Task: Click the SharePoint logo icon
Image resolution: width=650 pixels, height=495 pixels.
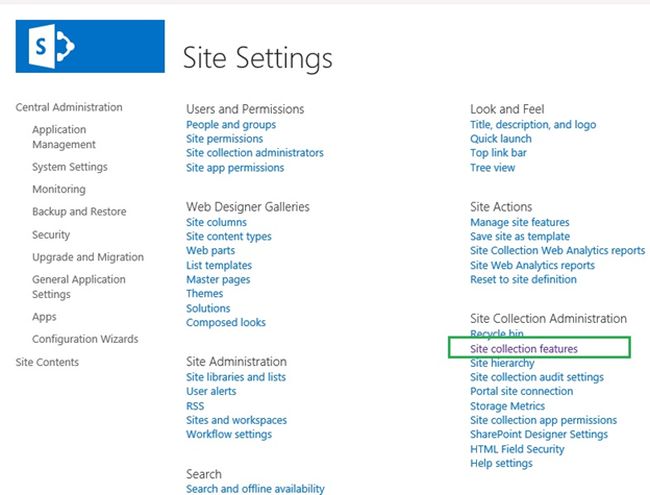Action: click(90, 46)
